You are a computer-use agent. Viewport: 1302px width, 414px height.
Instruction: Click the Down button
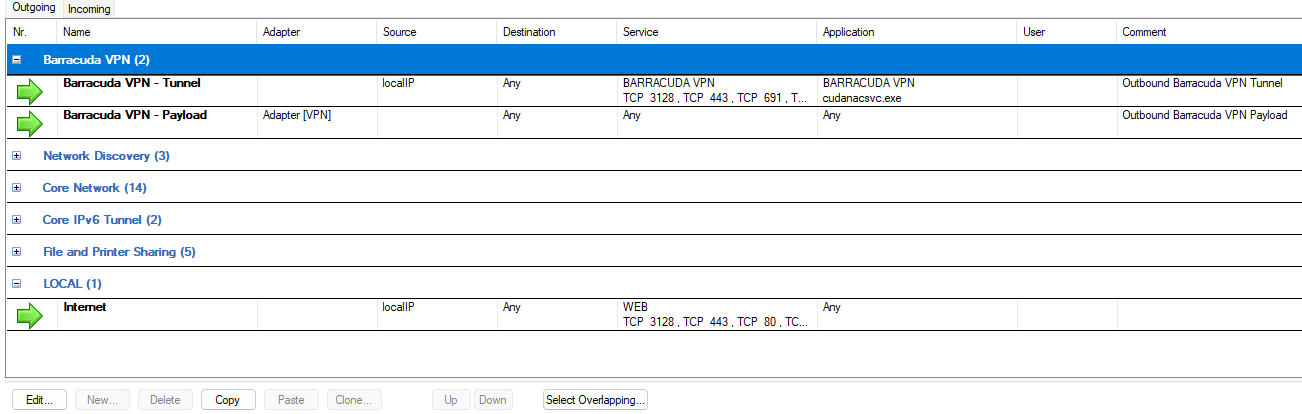[x=493, y=400]
